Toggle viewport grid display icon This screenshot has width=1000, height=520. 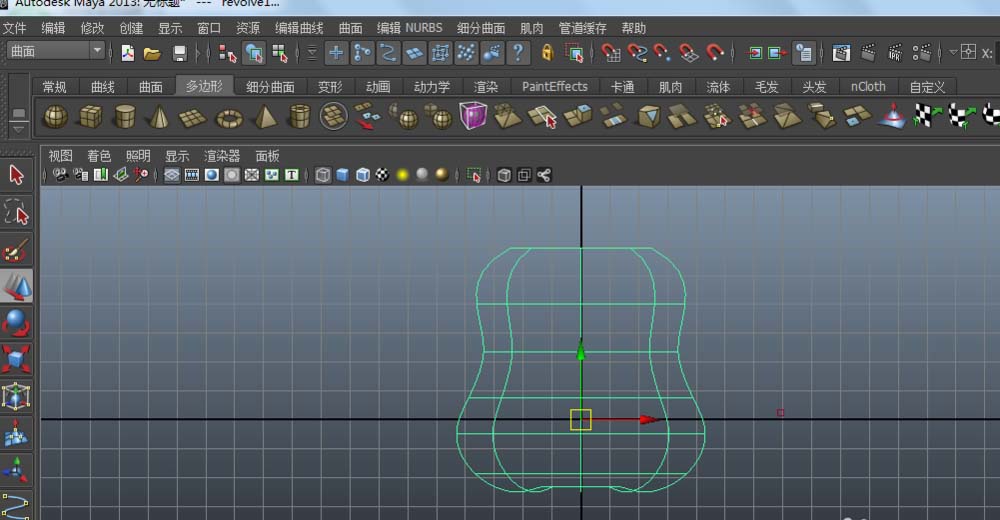pyautogui.click(x=172, y=175)
